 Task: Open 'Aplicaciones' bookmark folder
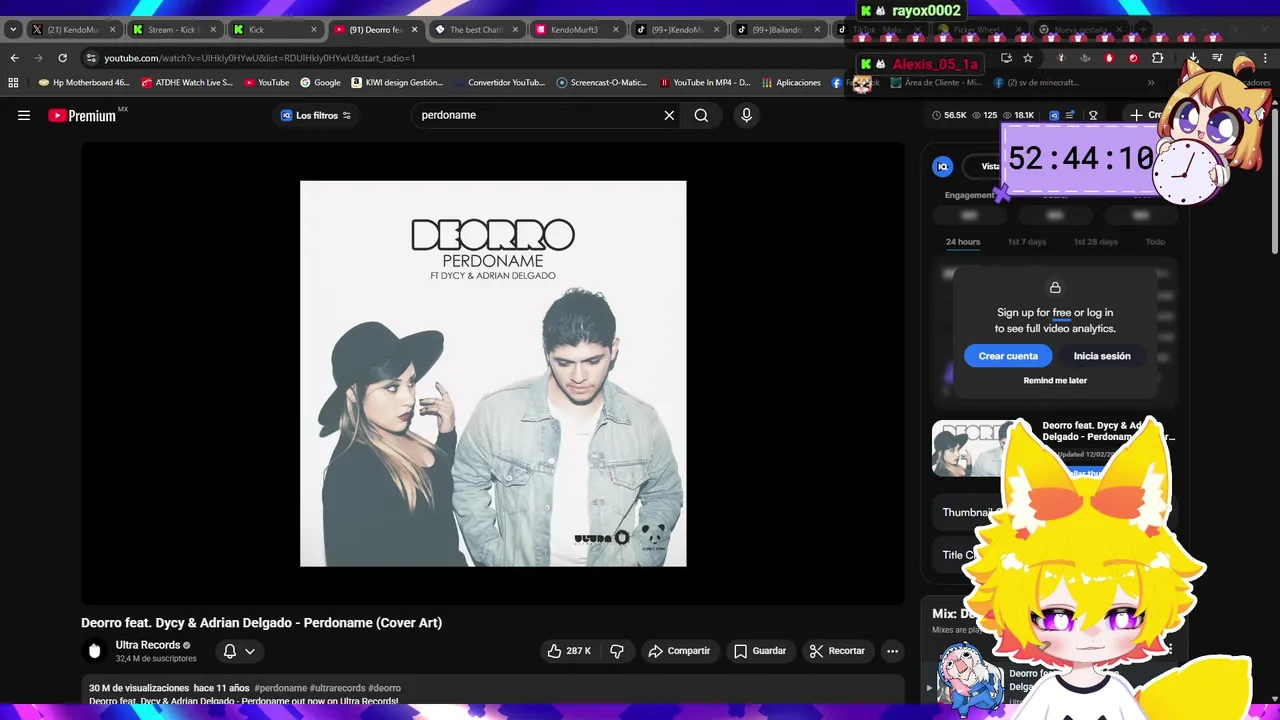(x=791, y=83)
